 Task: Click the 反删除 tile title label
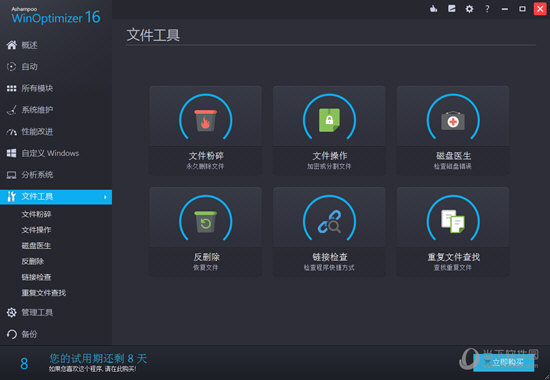pos(206,257)
